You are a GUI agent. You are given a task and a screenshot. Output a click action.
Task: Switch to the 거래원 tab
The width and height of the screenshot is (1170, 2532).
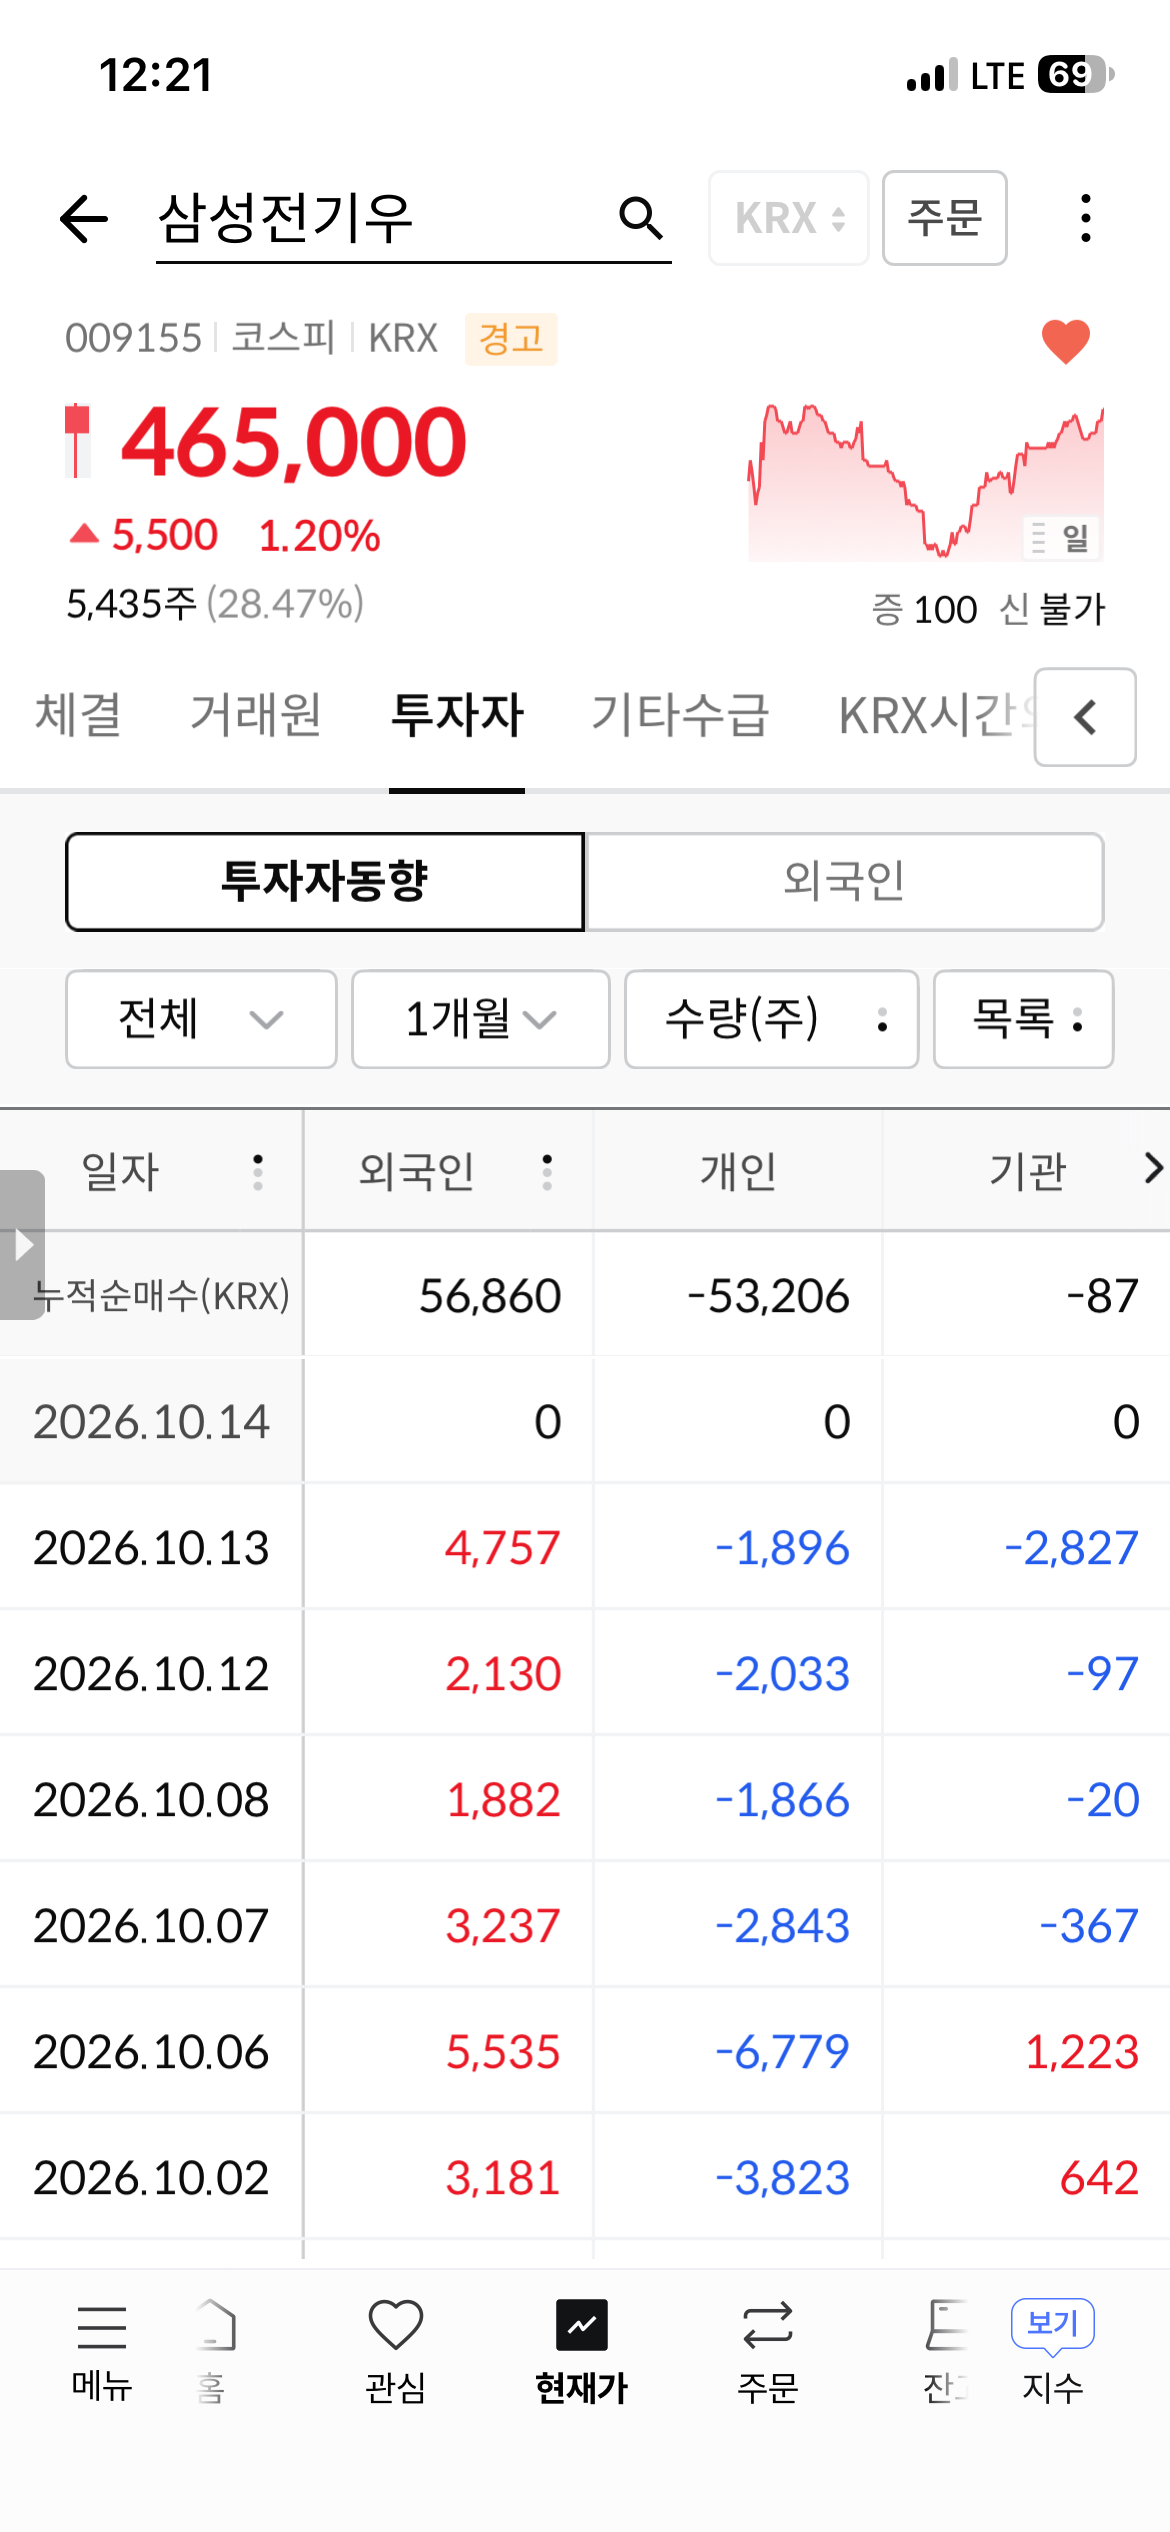(256, 716)
